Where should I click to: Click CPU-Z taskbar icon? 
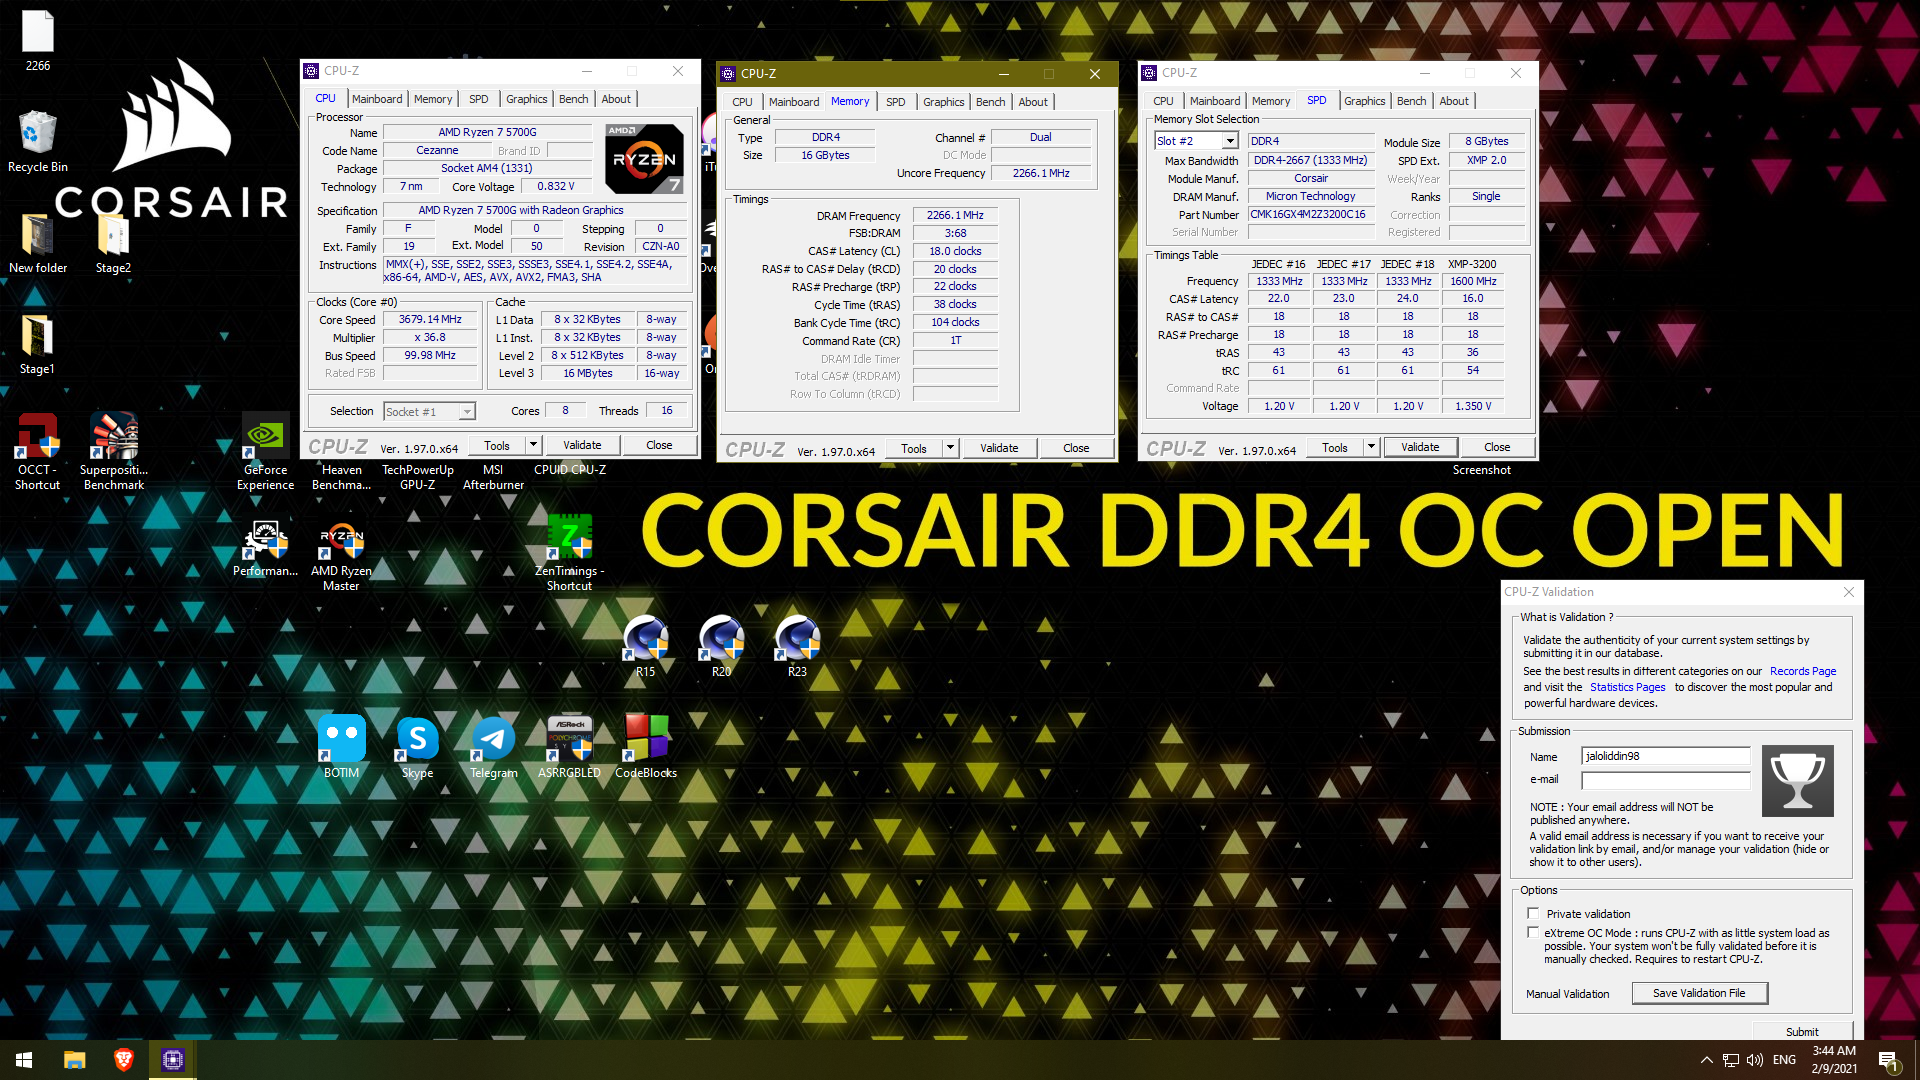173,1060
